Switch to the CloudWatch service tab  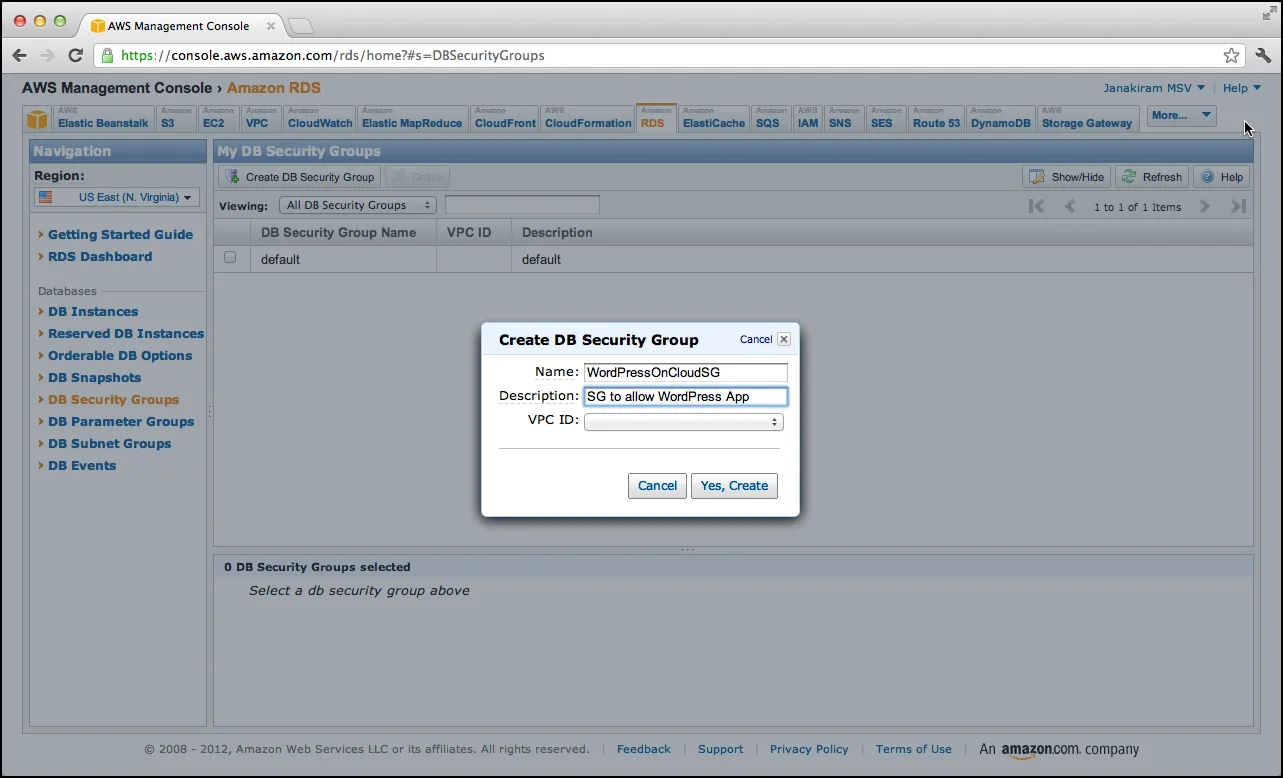320,118
